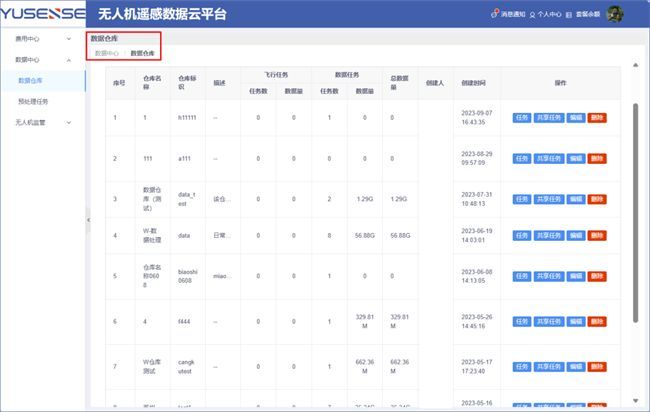
Task: Click 任务 button for warehouse h11111
Action: click(522, 117)
